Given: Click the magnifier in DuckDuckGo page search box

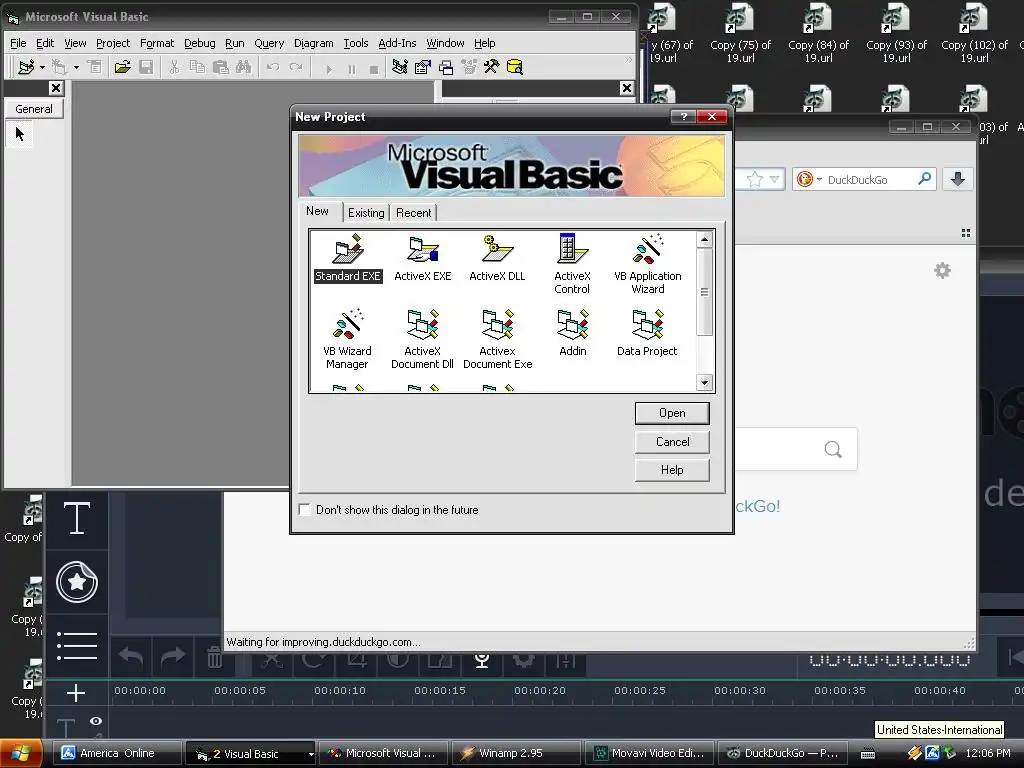Looking at the screenshot, I should click(833, 449).
